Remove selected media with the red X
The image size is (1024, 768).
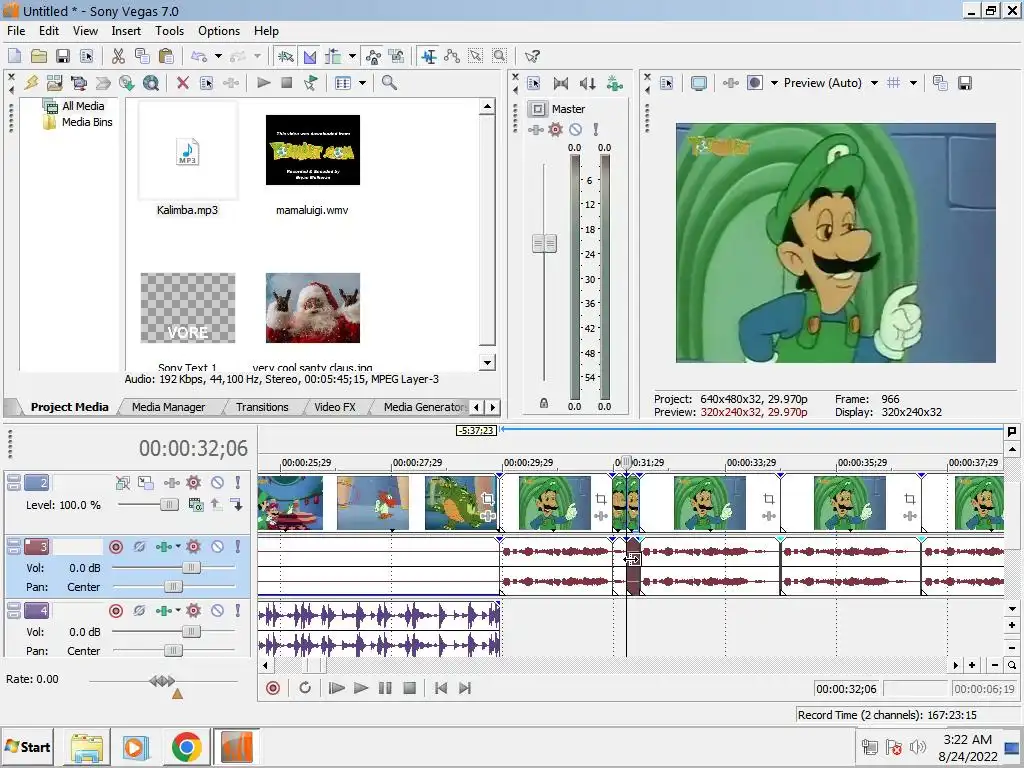coord(183,83)
